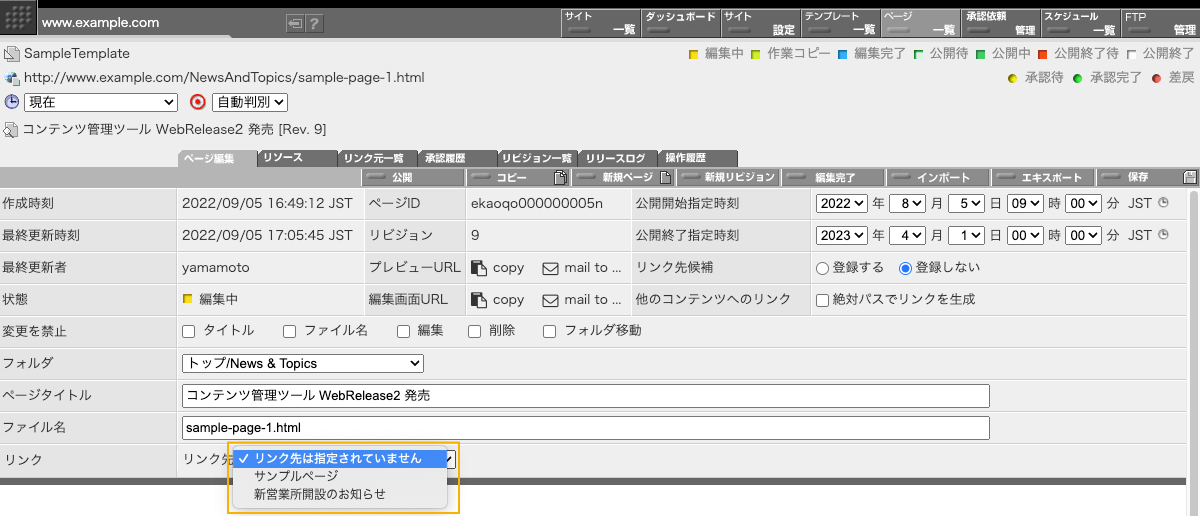Screen dimensions: 1200x516
Task: Click copy icon in プレビューURL row
Action: point(479,267)
